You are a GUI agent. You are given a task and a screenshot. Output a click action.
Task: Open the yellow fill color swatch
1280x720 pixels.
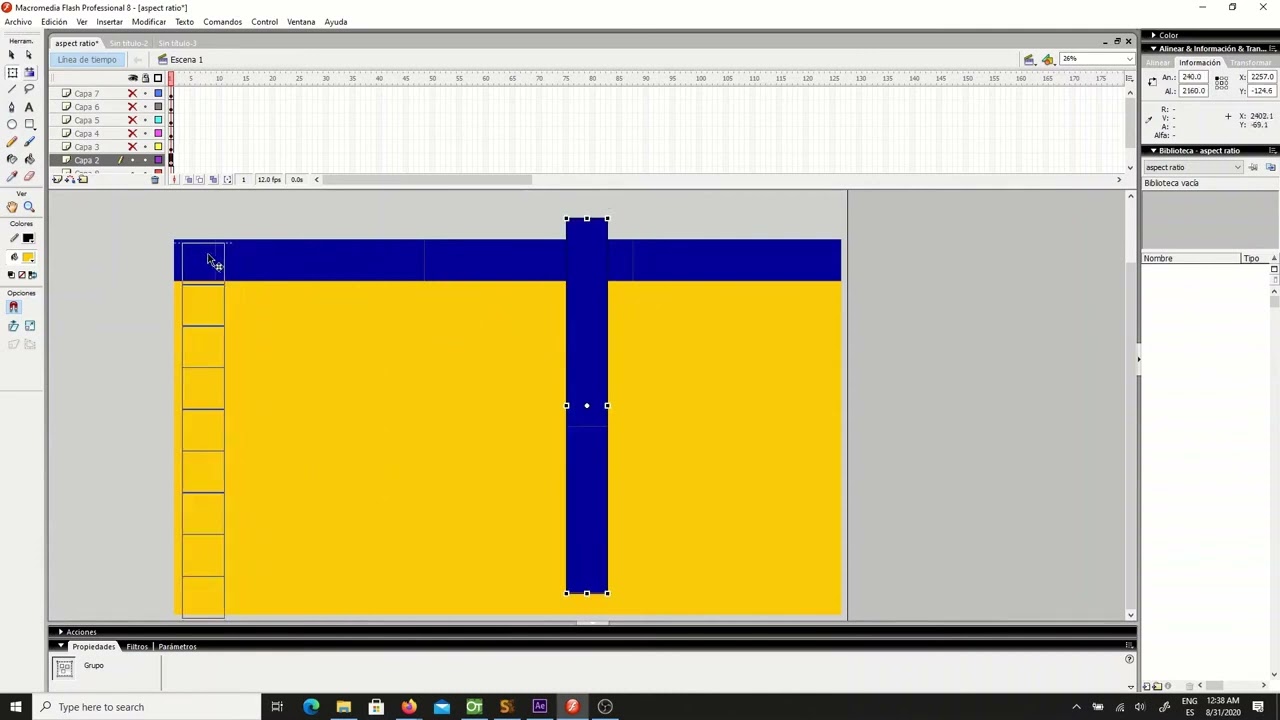tap(29, 258)
